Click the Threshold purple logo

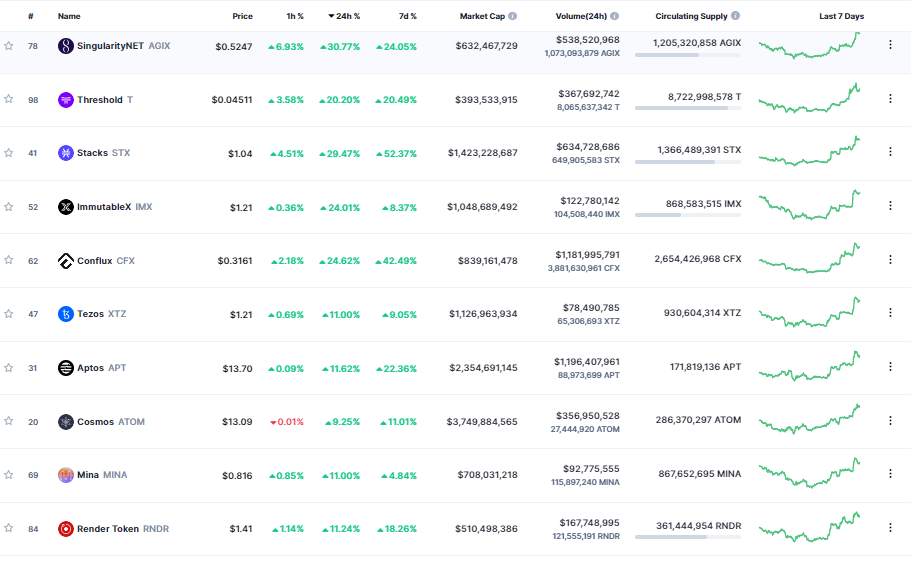click(x=66, y=99)
